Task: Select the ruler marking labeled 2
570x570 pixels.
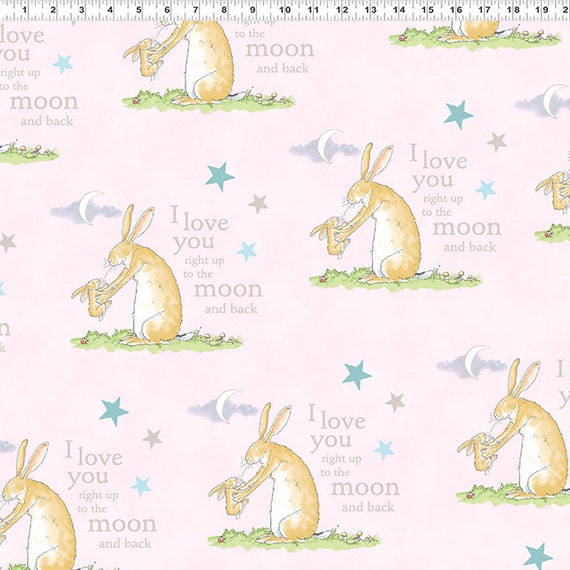Action: click(x=53, y=9)
